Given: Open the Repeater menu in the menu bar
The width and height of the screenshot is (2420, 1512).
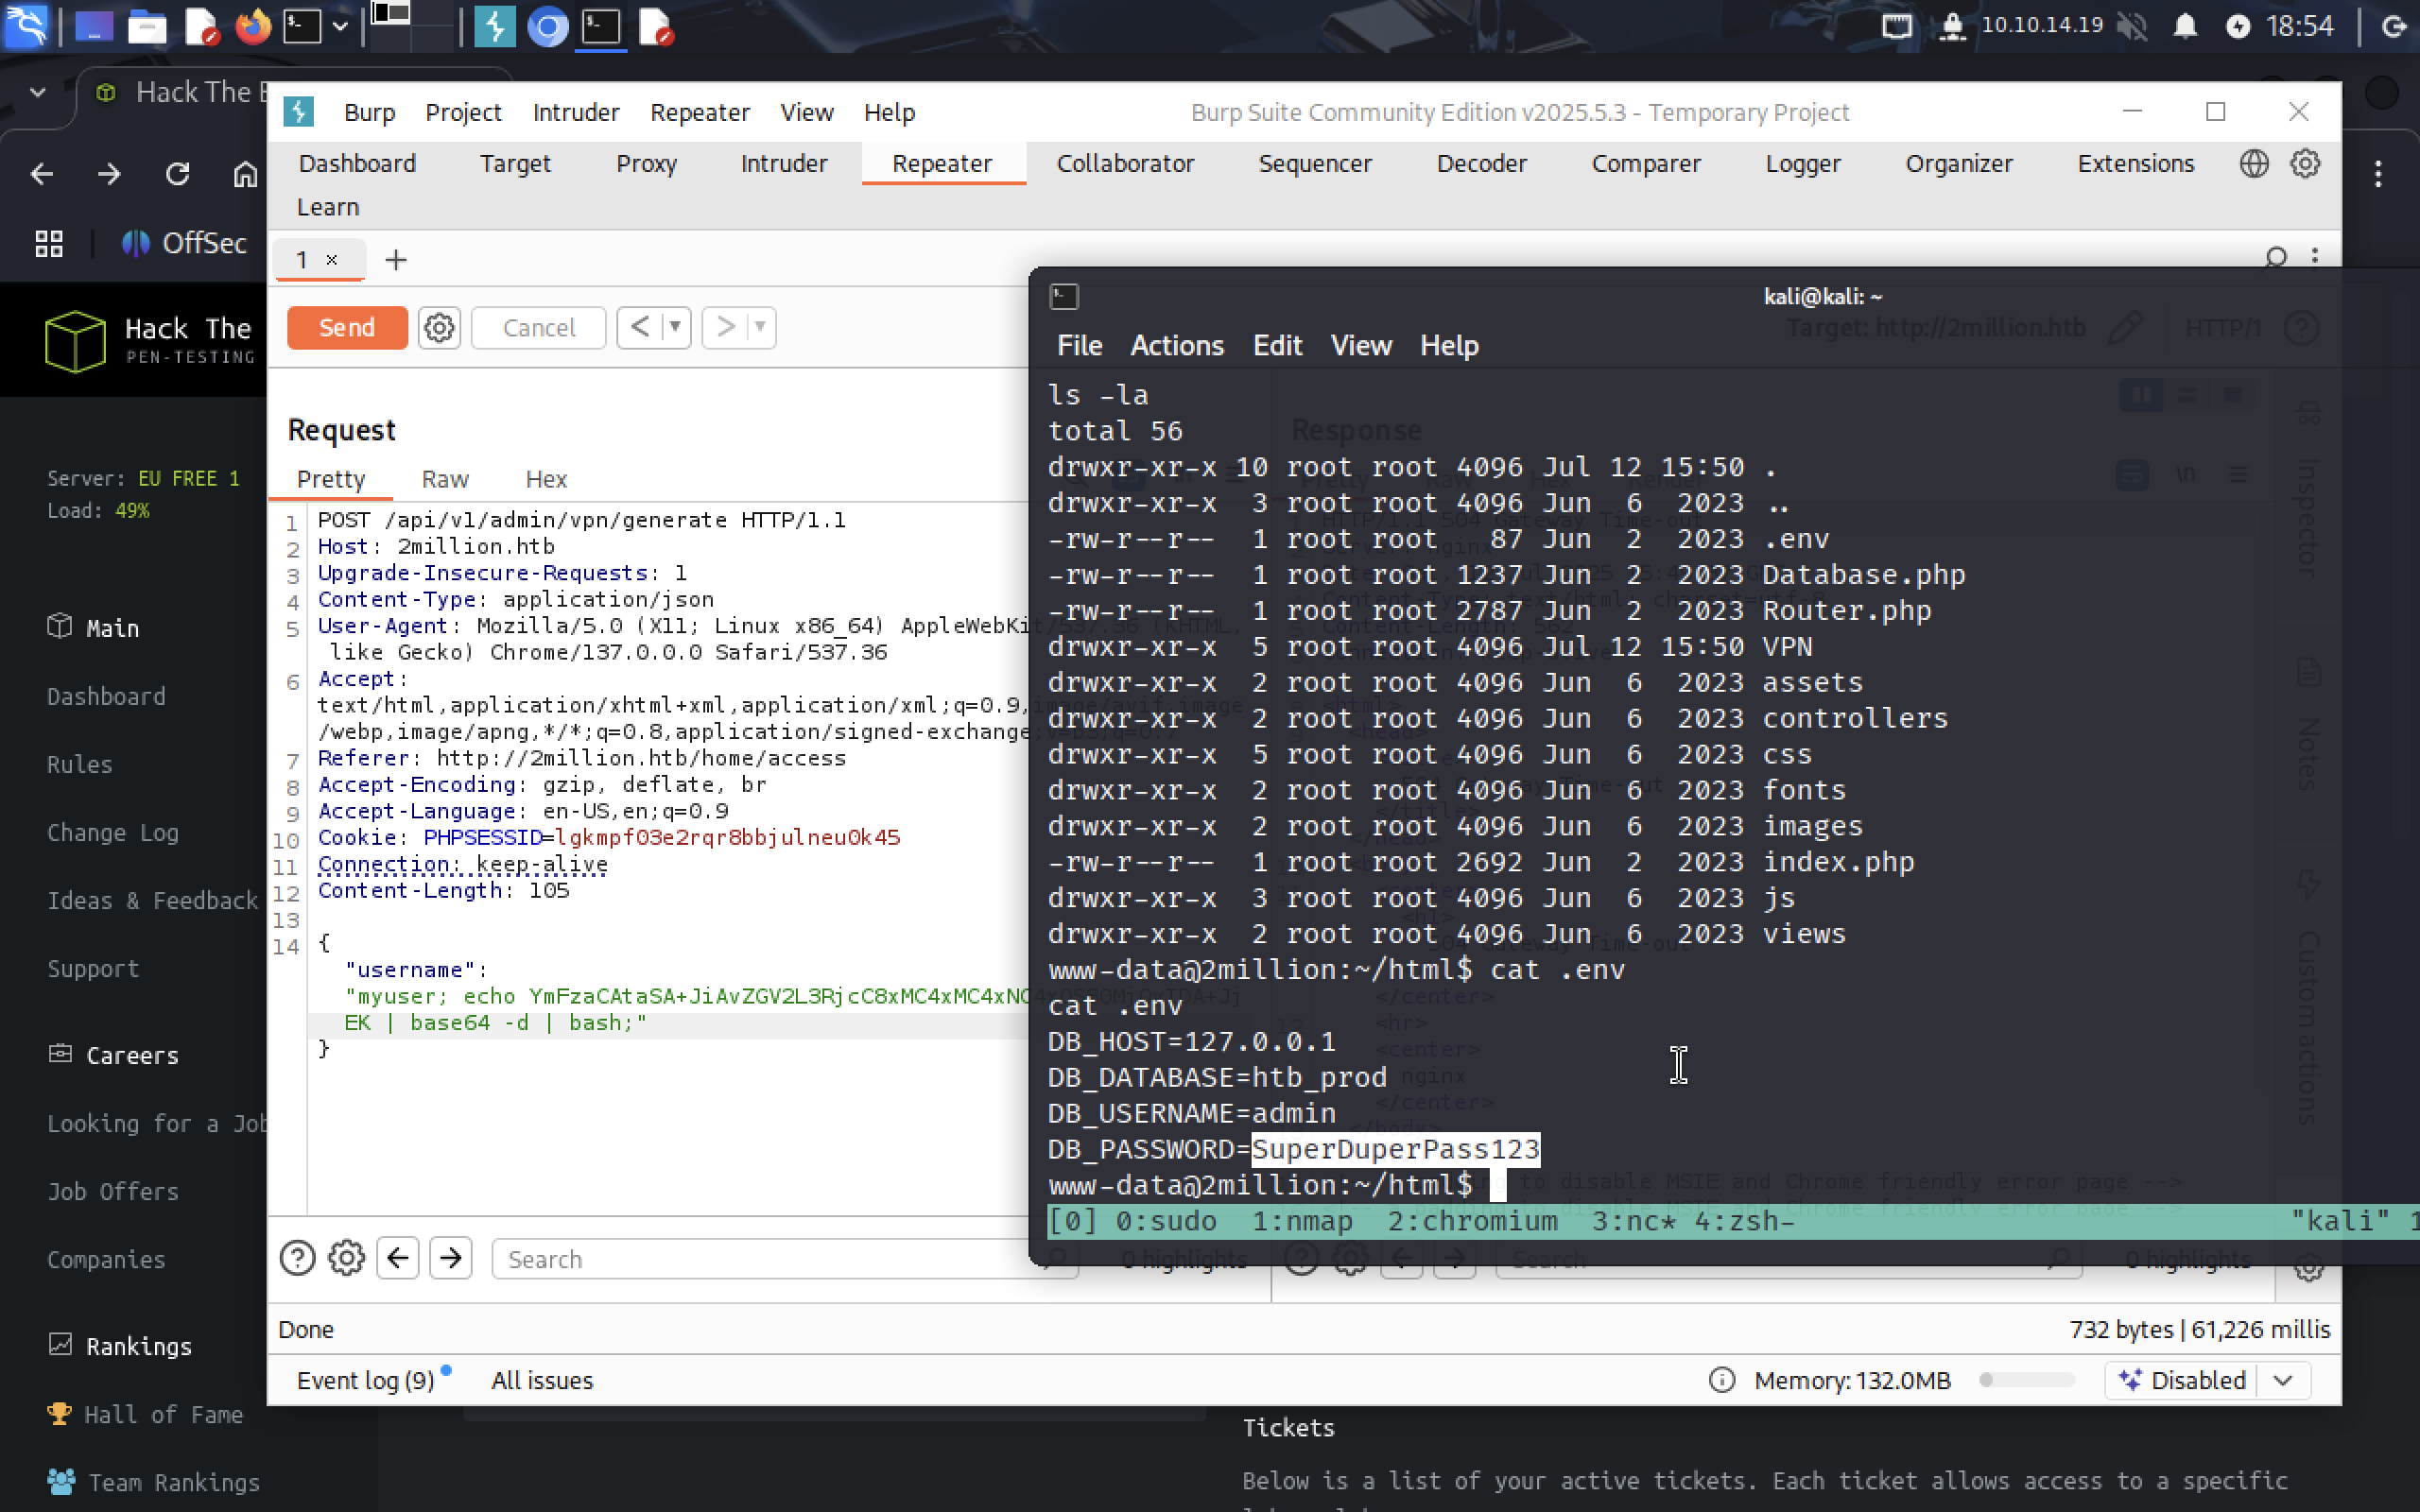Looking at the screenshot, I should tap(699, 112).
